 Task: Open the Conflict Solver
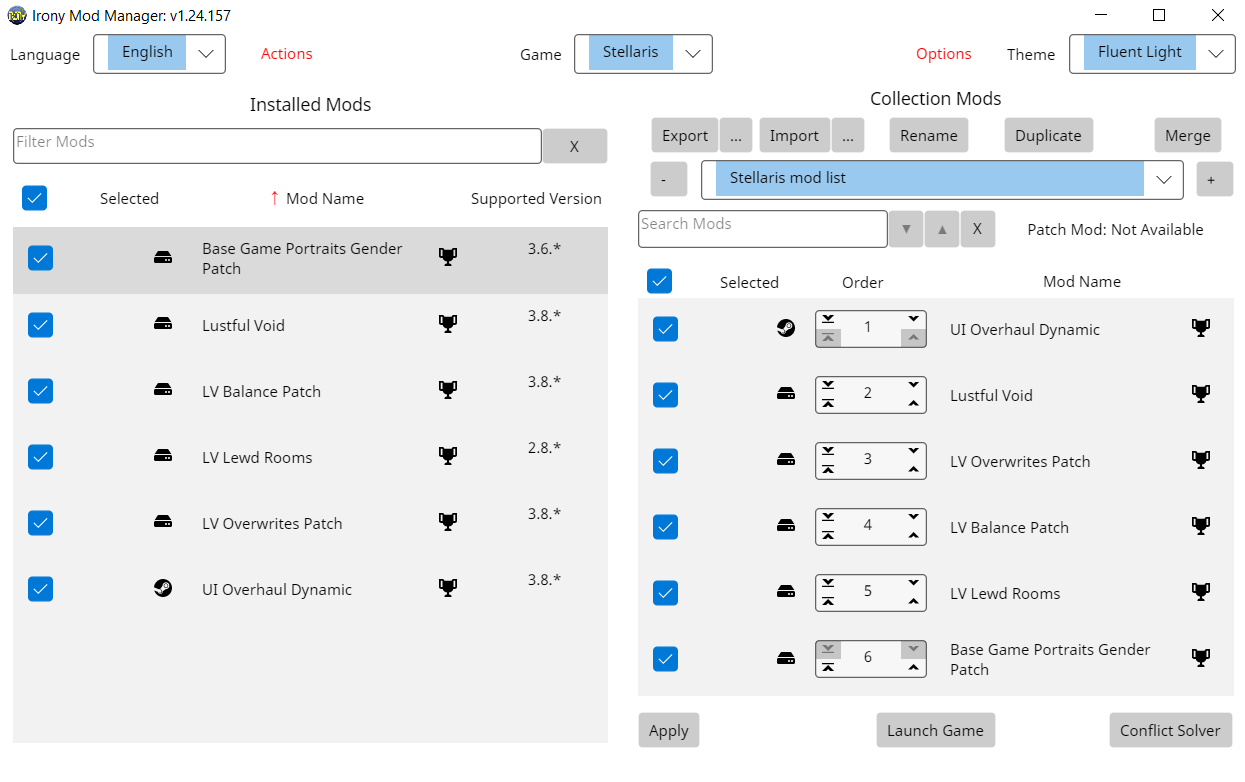pyautogui.click(x=1170, y=730)
